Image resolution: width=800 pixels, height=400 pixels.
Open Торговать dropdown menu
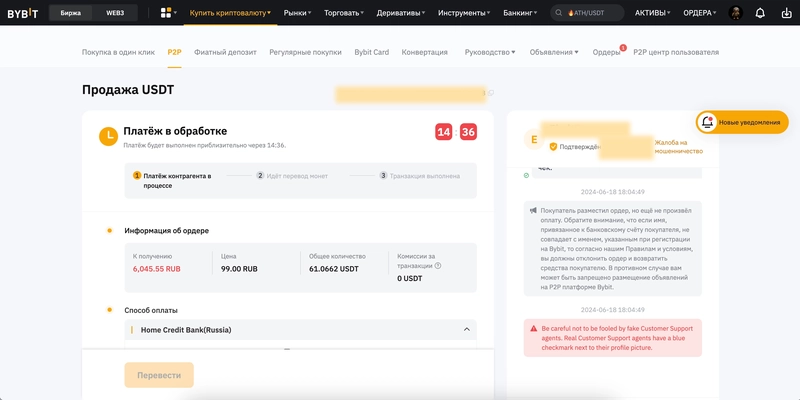pos(344,13)
